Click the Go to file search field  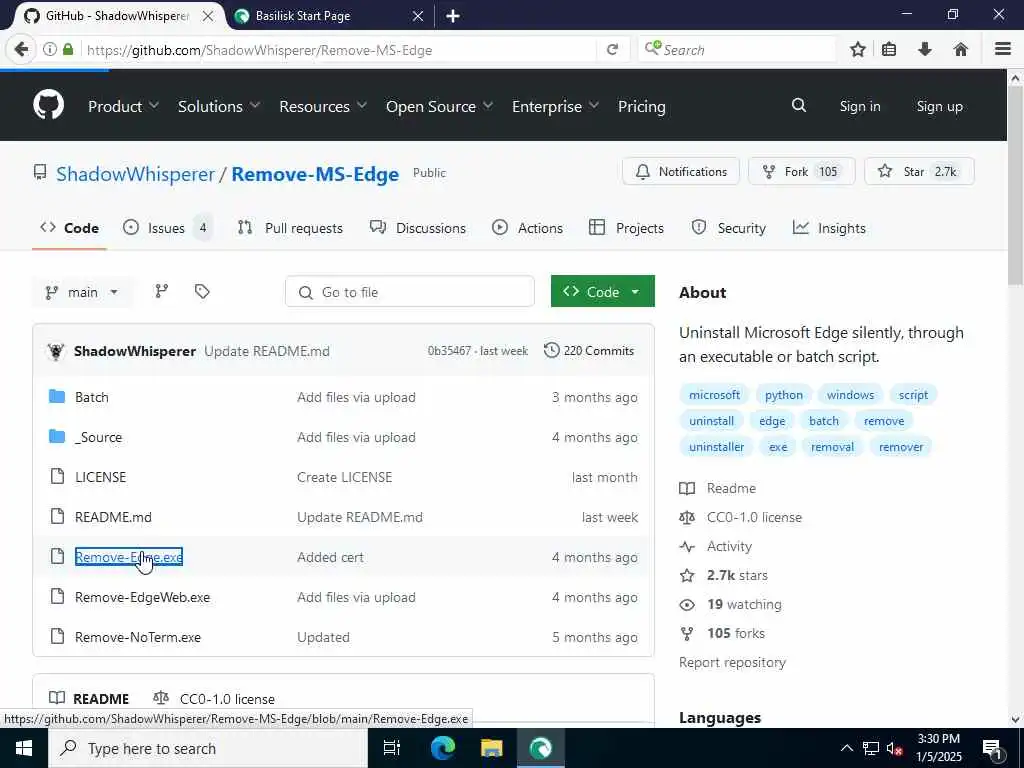409,292
